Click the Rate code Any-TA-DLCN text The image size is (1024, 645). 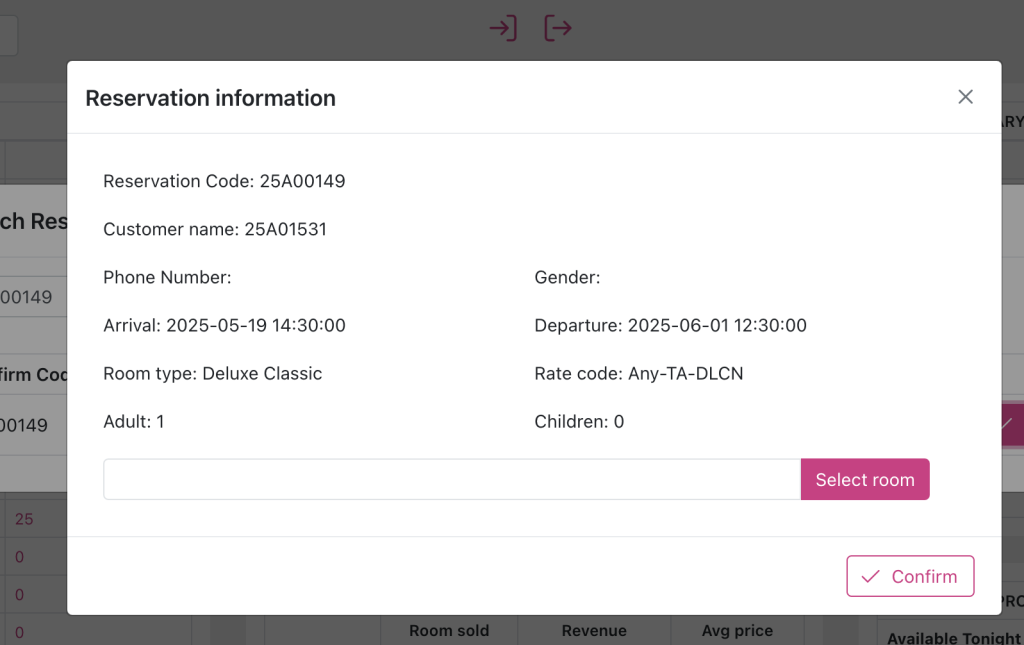click(638, 373)
